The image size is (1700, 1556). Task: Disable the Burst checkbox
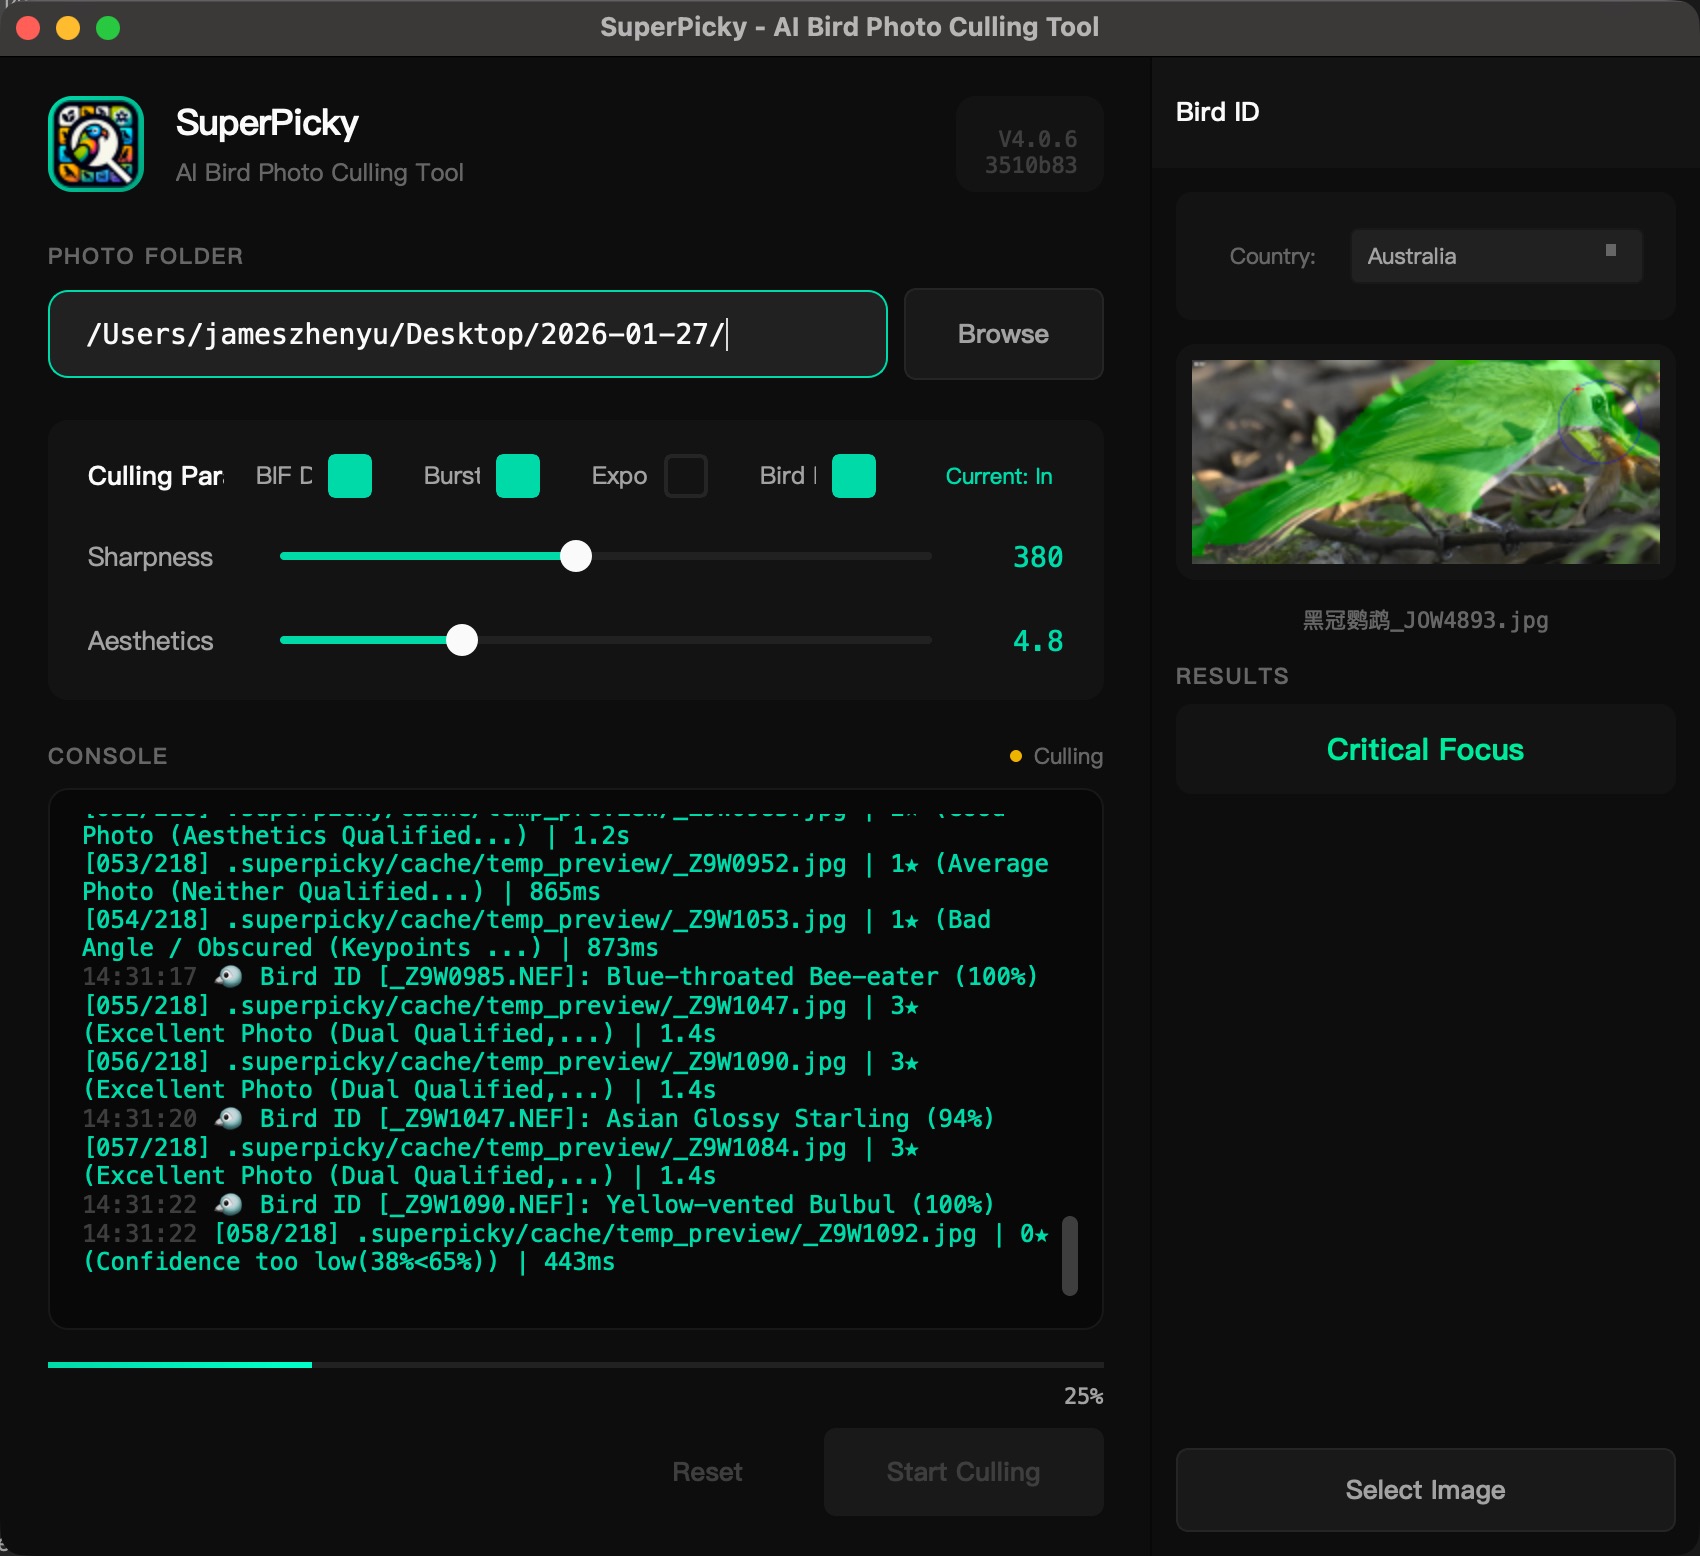518,476
